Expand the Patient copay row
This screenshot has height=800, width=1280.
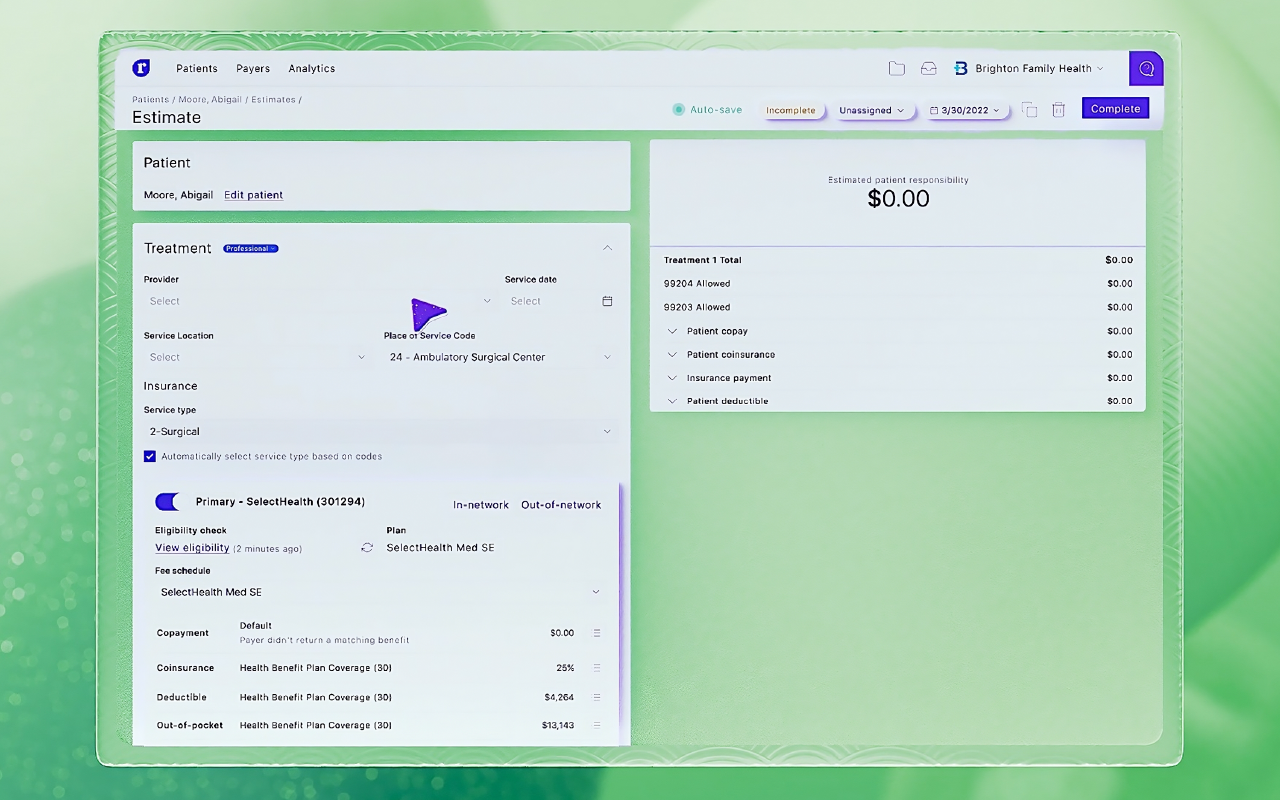pyautogui.click(x=672, y=331)
